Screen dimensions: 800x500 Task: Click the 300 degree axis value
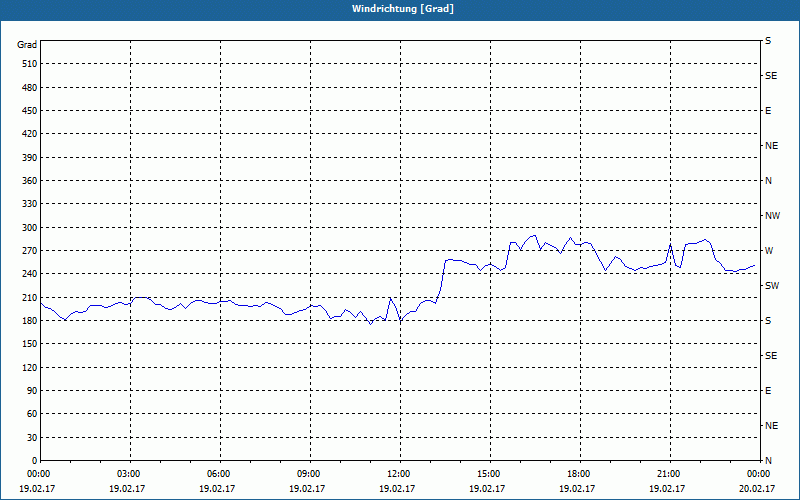[30, 228]
